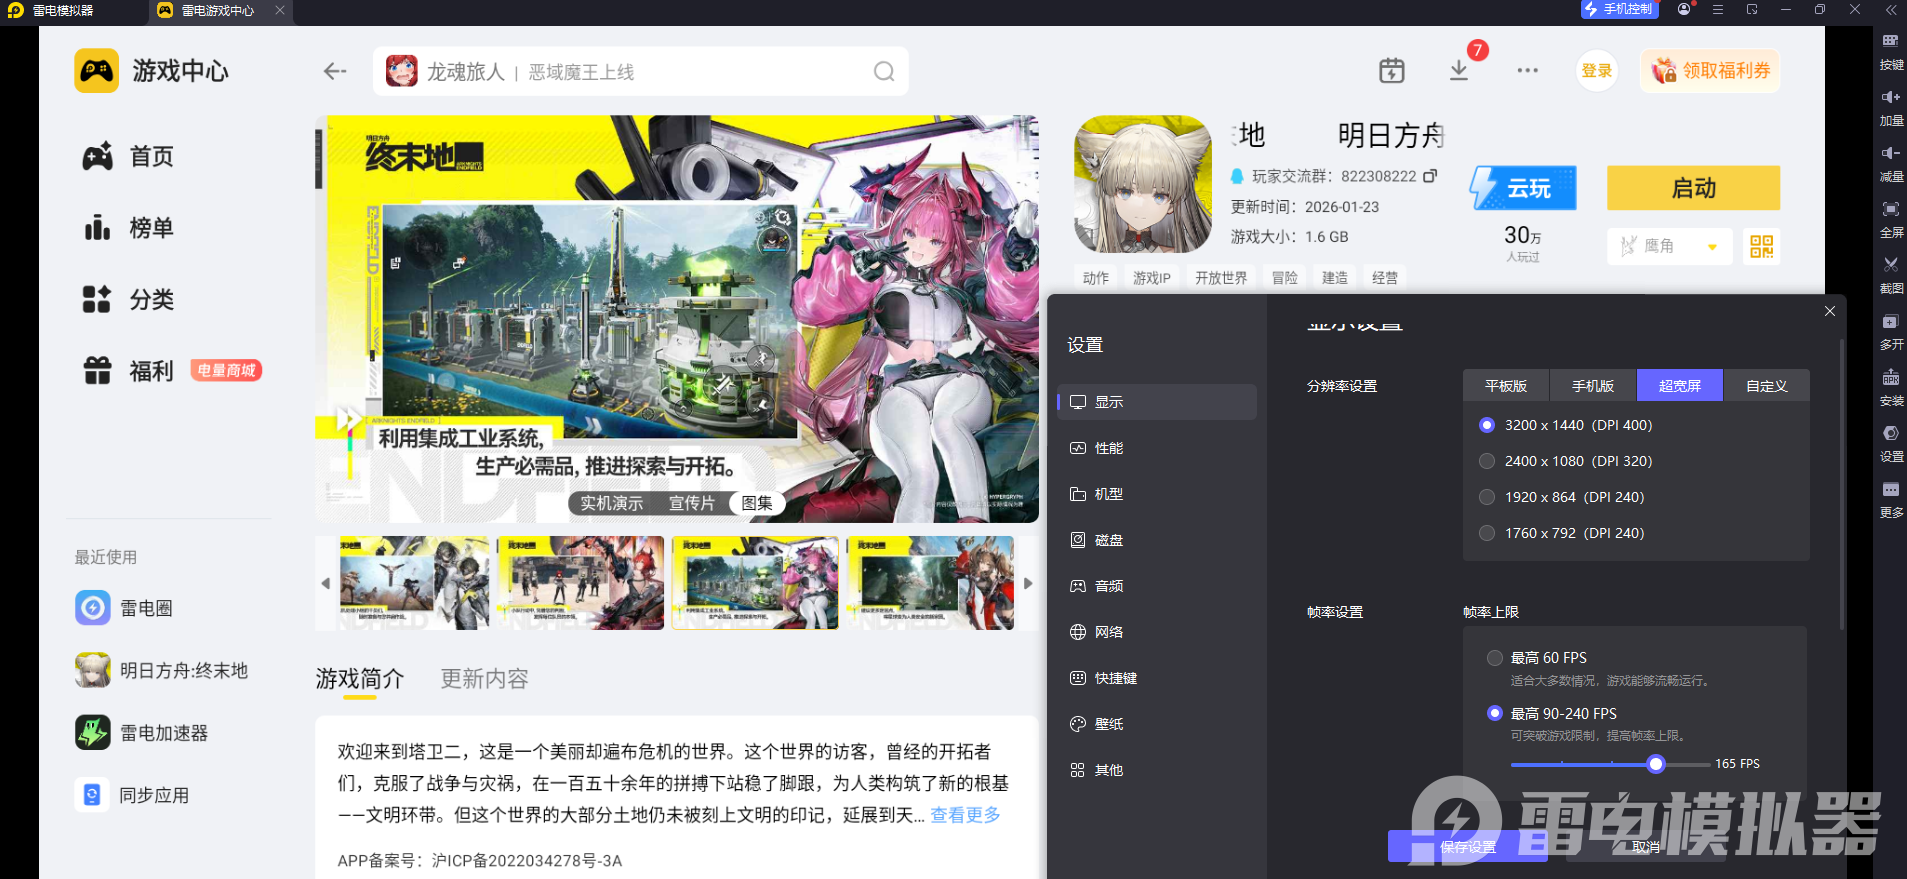This screenshot has width=1907, height=879.
Task: Switch to 雷电模拟器 window tab
Action: pos(65,11)
